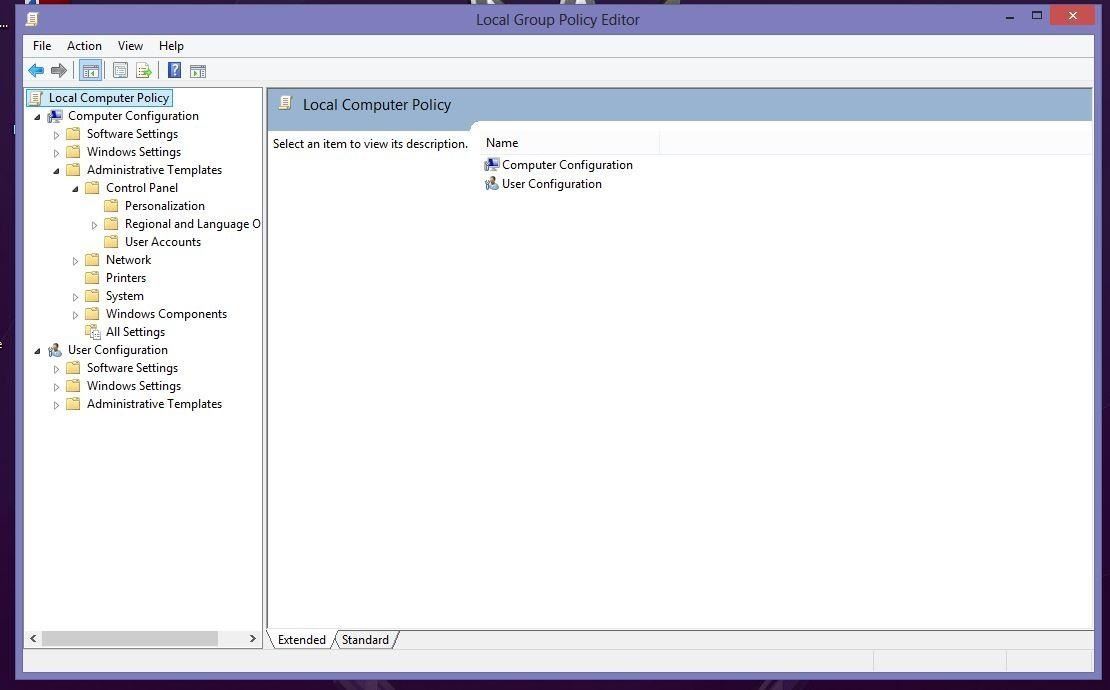Click the Printers folder icon
1110x690 pixels.
pyautogui.click(x=92, y=278)
